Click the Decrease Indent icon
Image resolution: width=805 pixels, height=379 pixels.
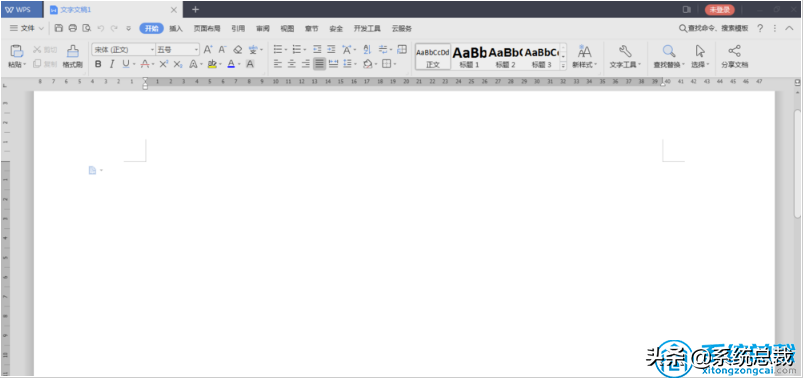click(x=317, y=49)
